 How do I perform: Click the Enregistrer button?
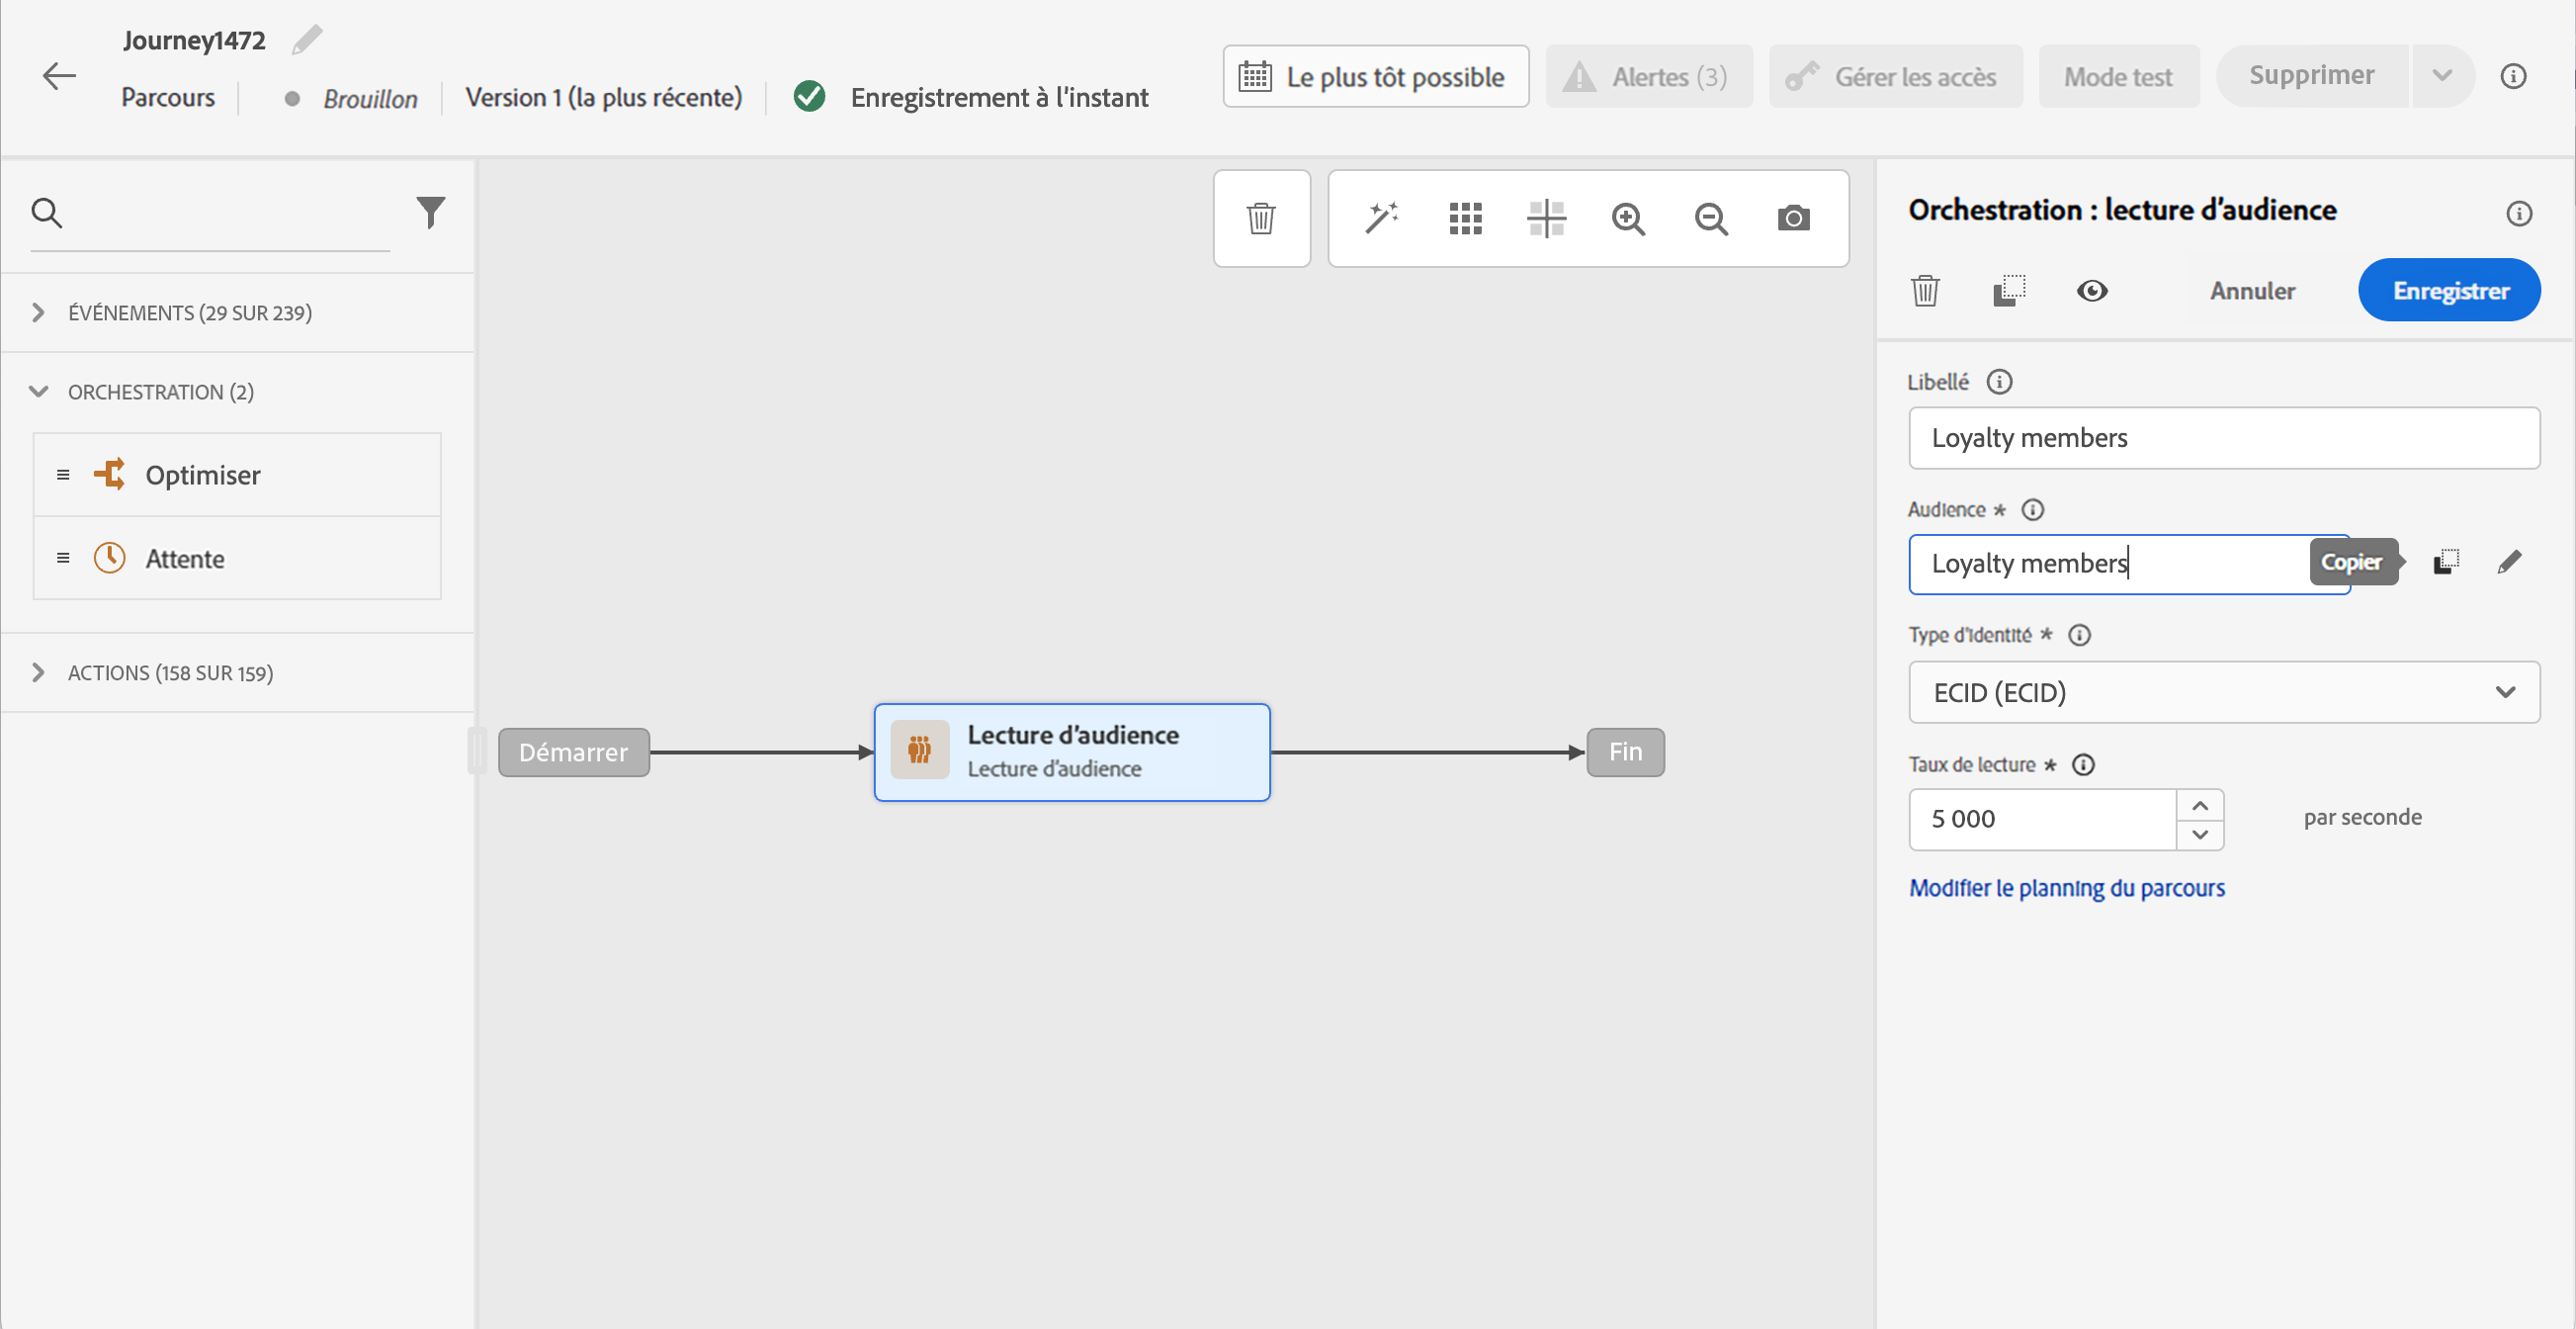click(x=2449, y=291)
